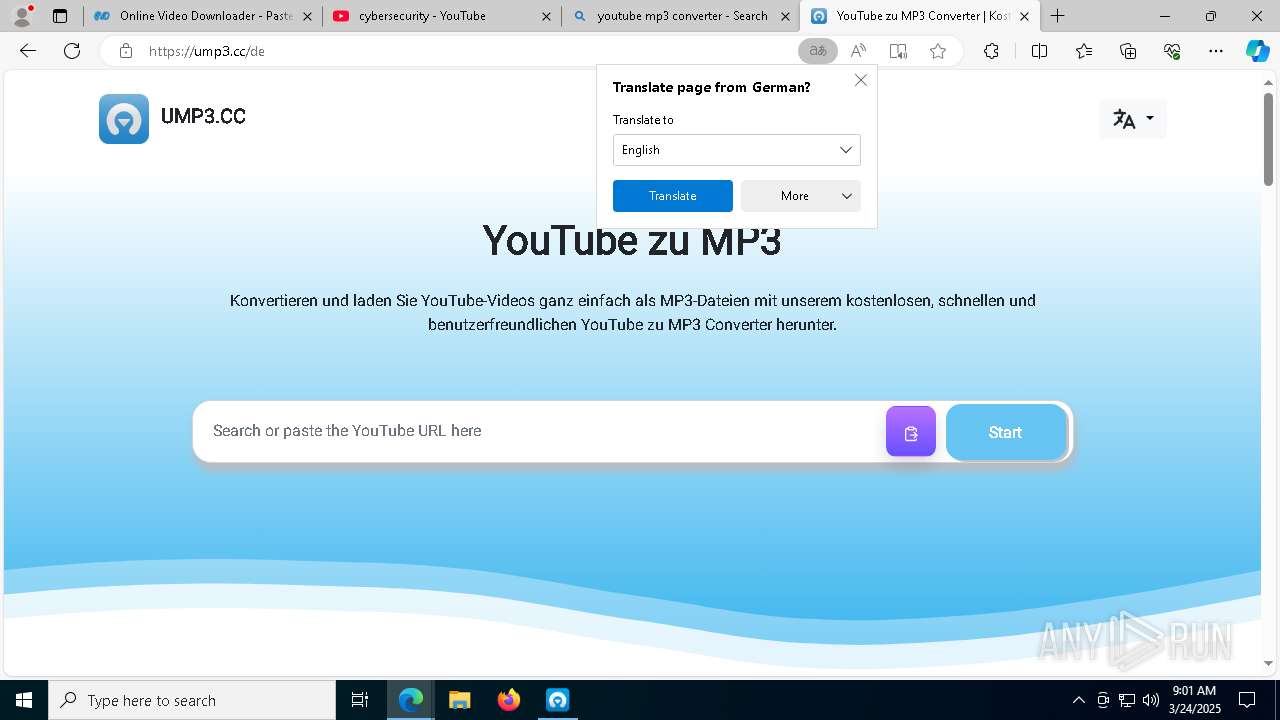Viewport: 1280px width, 720px height.
Task: Close the cybersecurity YouTube tab
Action: click(545, 16)
